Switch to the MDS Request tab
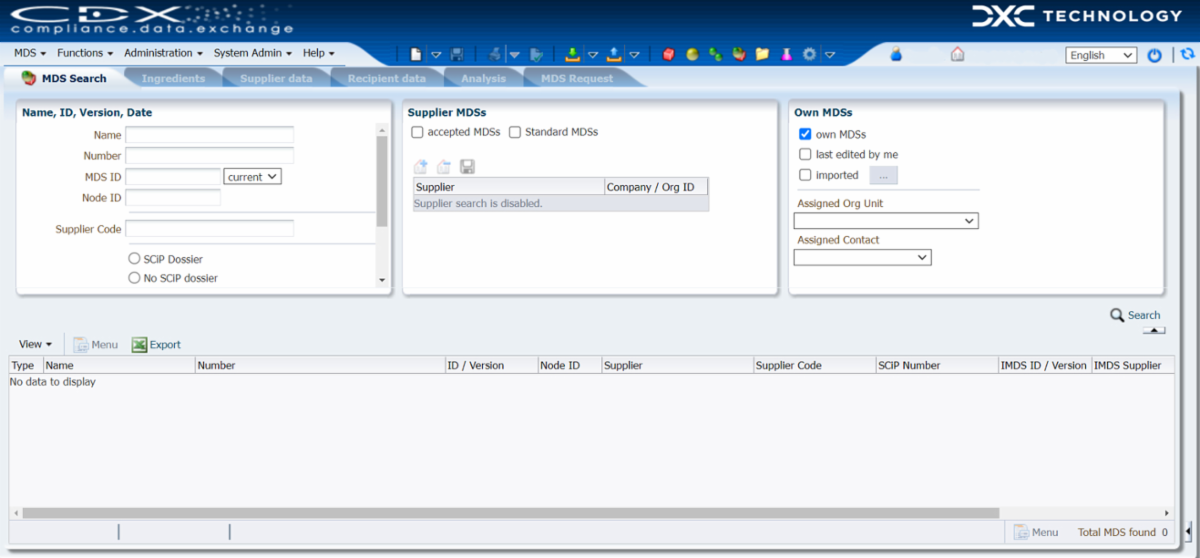This screenshot has width=1200, height=558. [577, 78]
